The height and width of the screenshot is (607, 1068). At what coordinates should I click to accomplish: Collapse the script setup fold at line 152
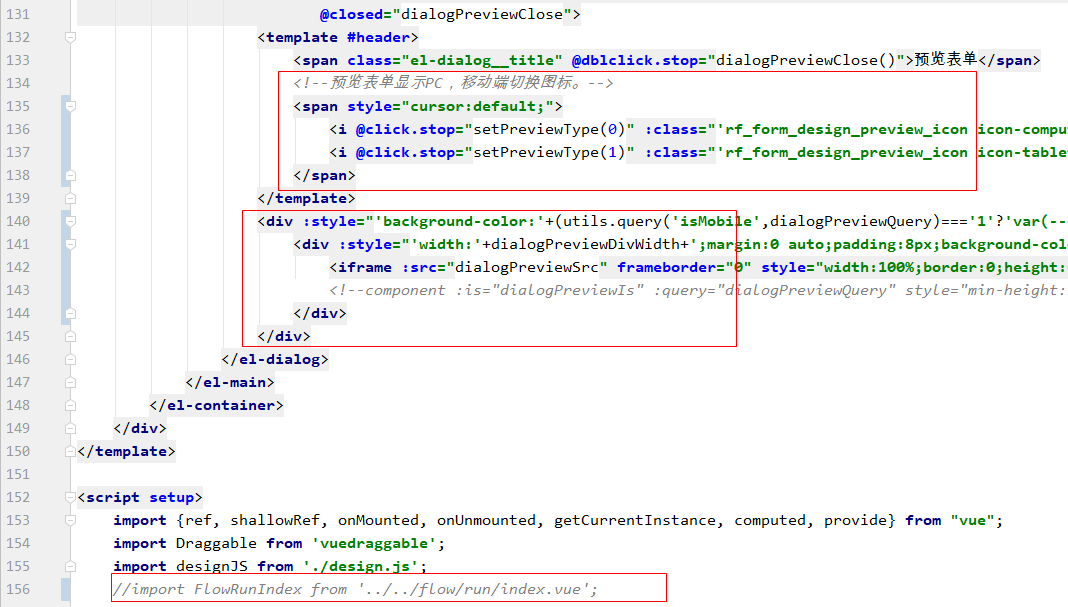(70, 497)
